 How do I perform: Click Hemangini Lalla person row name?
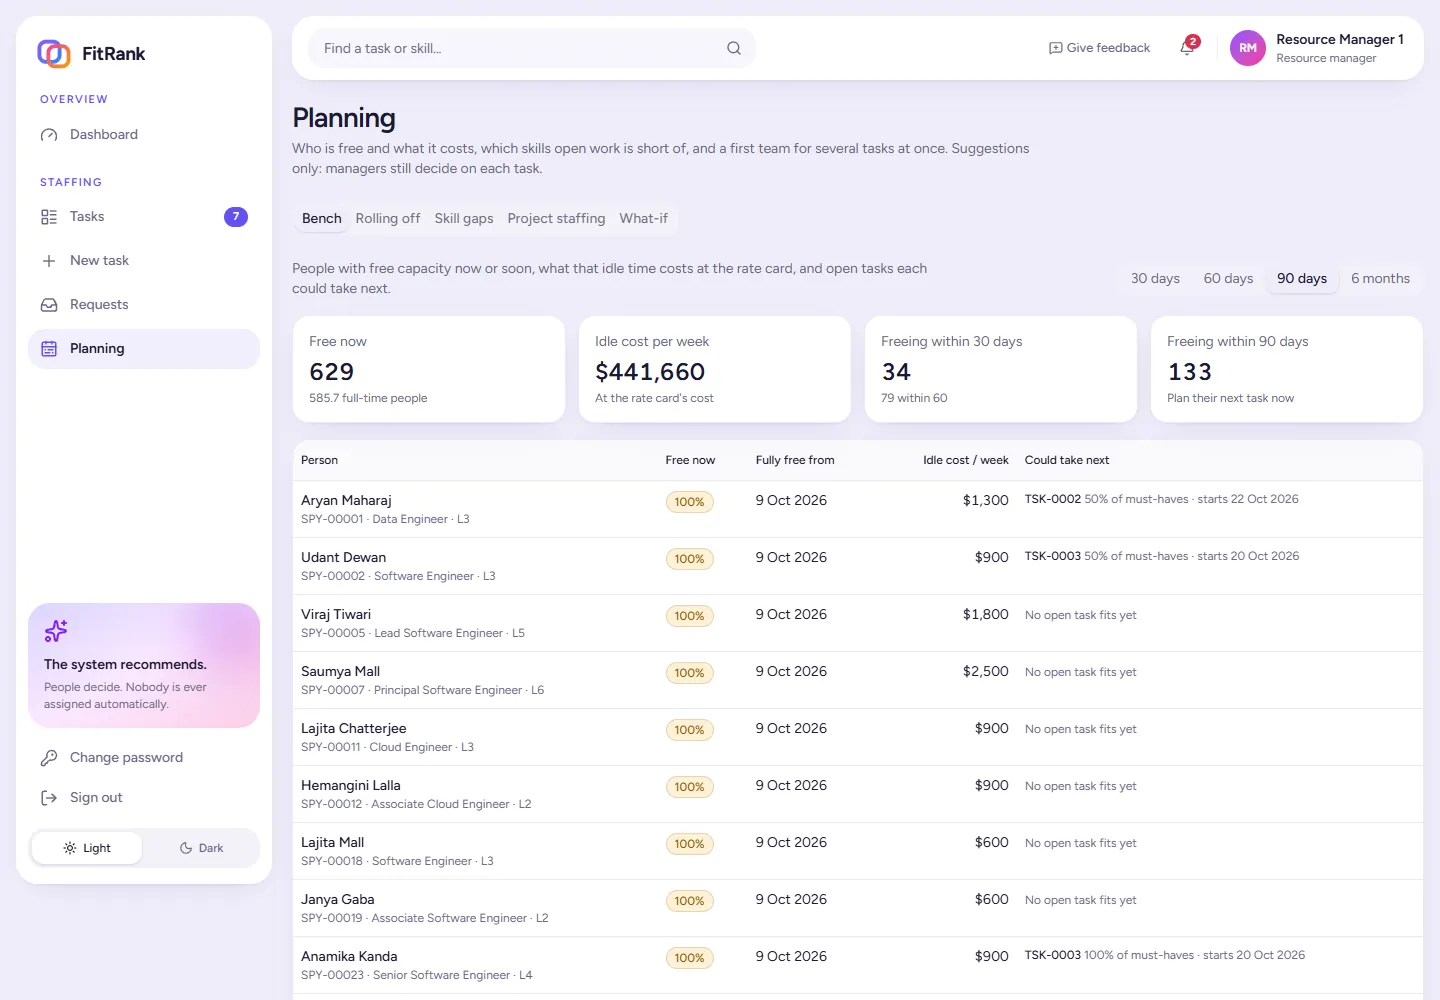[x=351, y=786]
